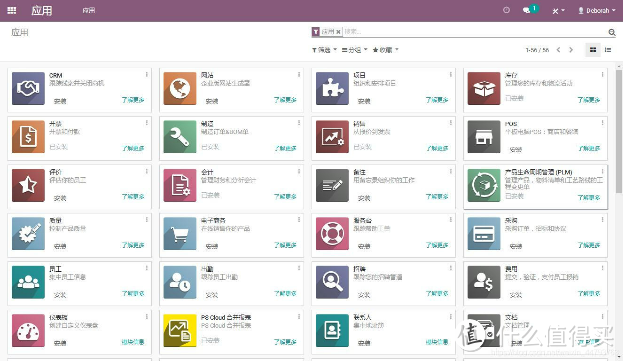
Task: Click the search magnifier icon
Action: (x=612, y=32)
